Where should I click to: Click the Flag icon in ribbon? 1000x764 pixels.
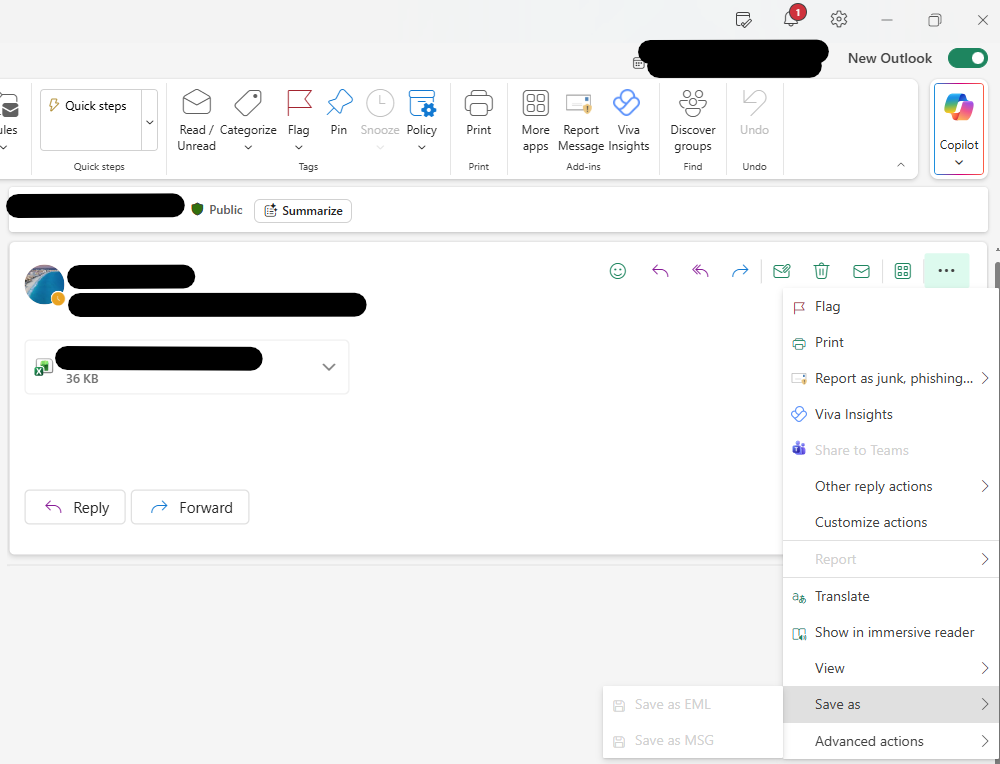298,102
